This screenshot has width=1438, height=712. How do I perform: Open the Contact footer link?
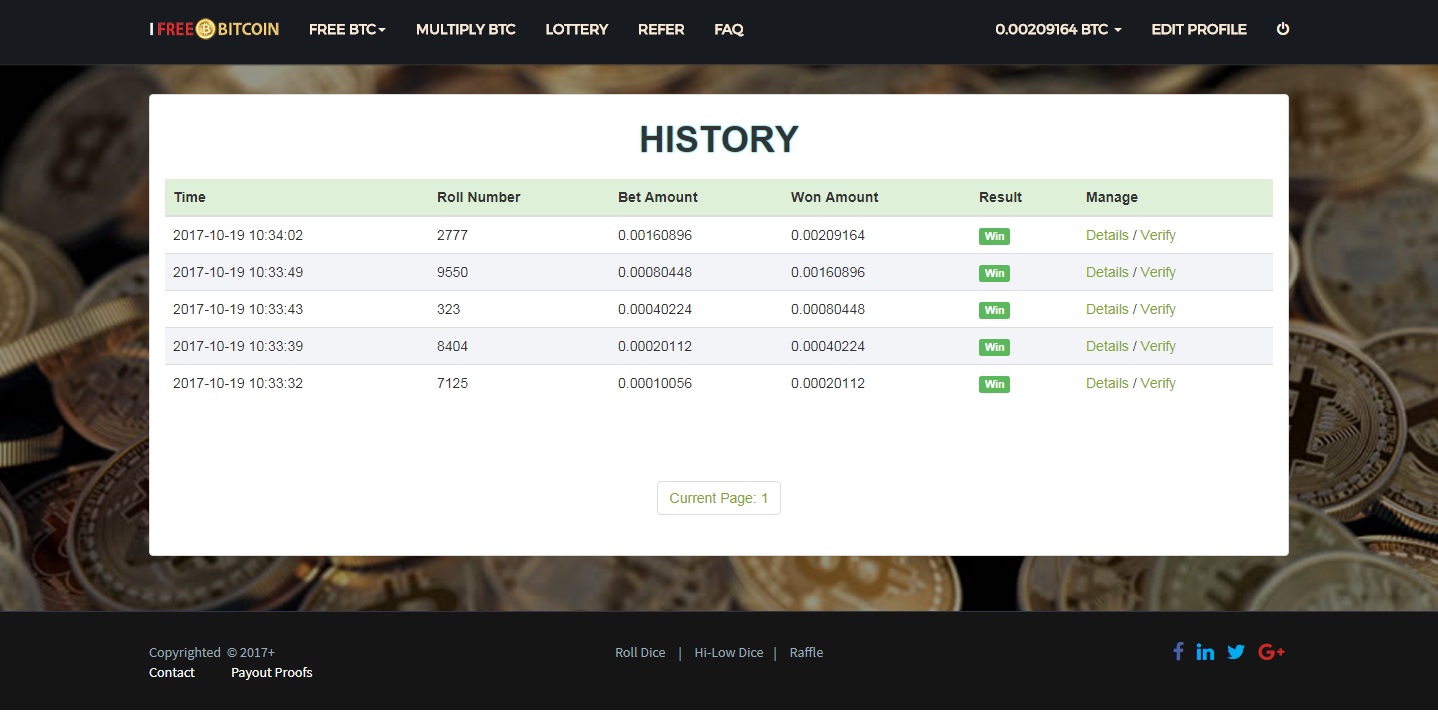[x=172, y=672]
